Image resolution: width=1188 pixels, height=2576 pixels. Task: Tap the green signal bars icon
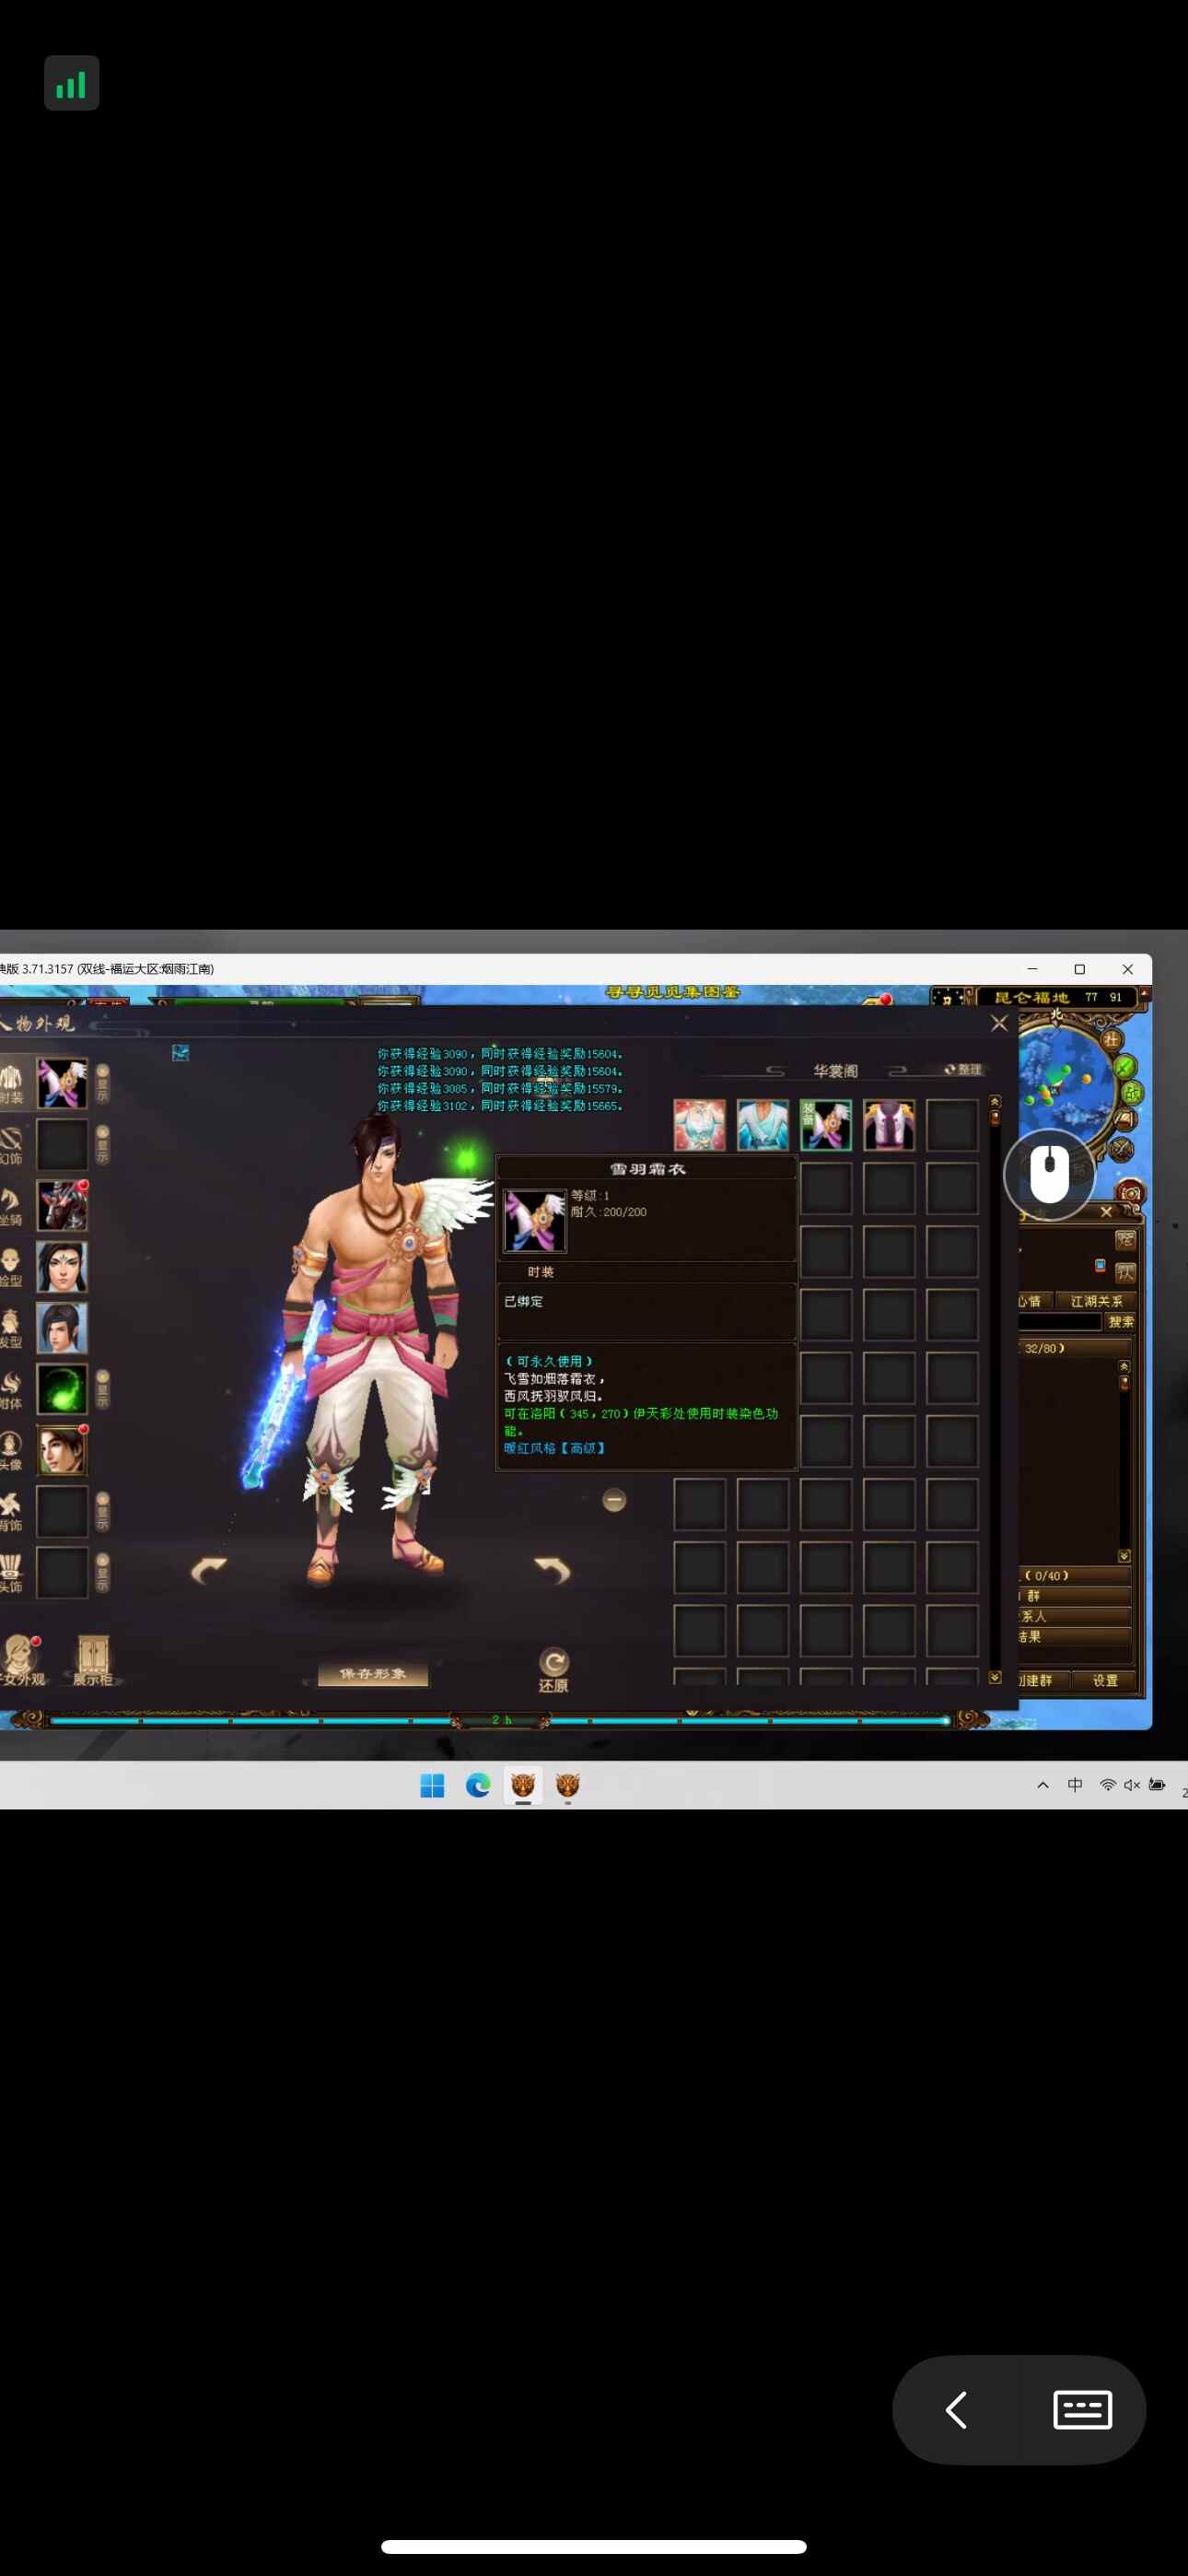click(71, 83)
